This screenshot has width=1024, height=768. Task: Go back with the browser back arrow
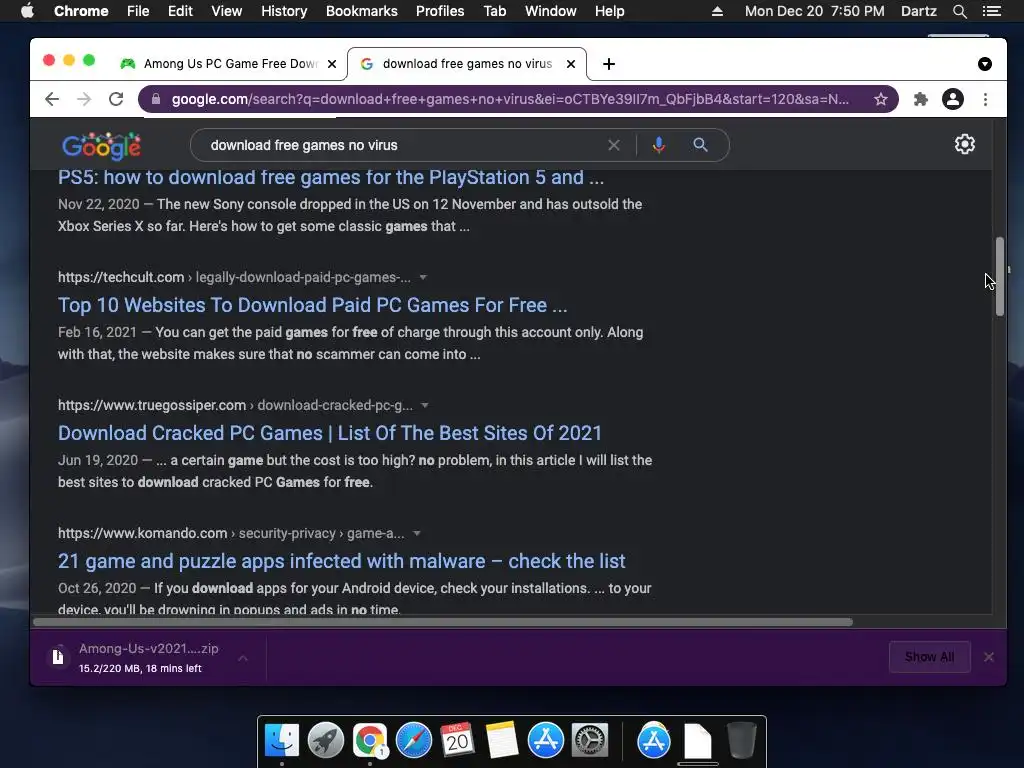pyautogui.click(x=52, y=99)
